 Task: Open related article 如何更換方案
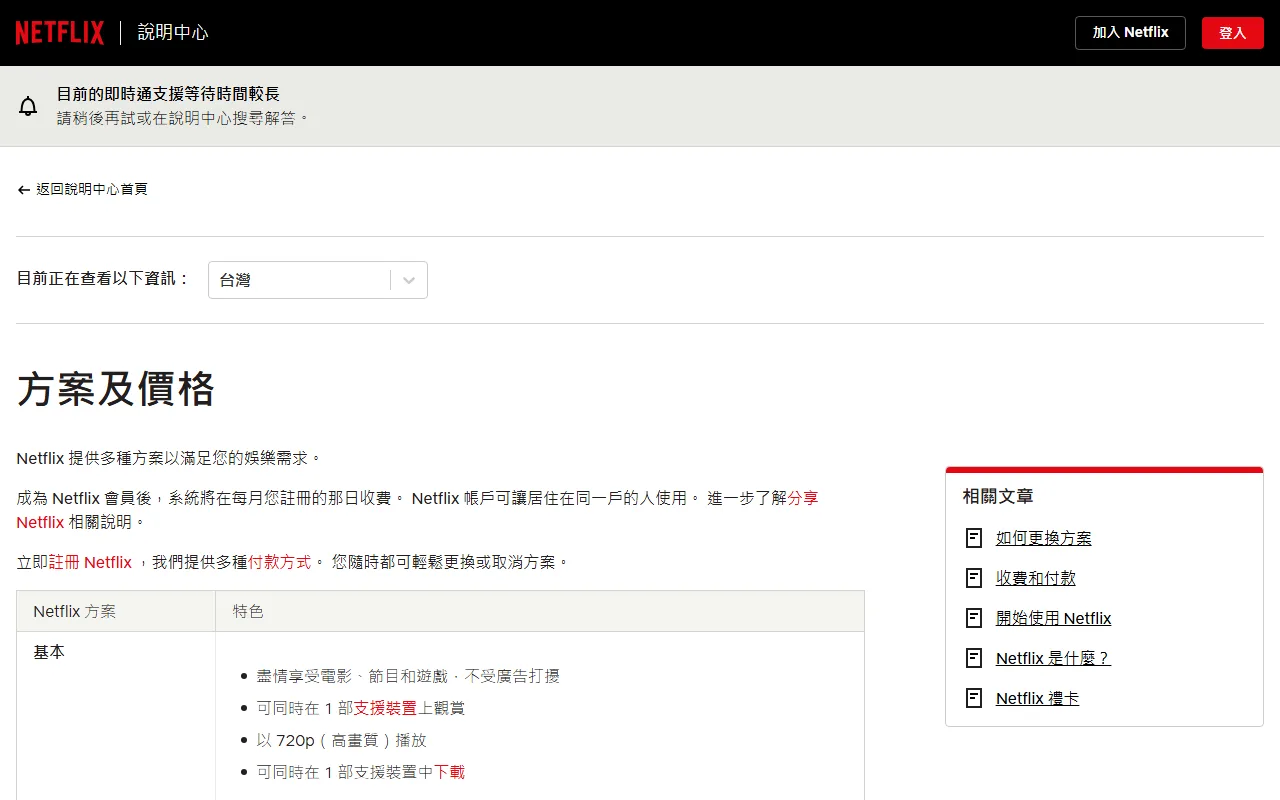tap(1044, 538)
